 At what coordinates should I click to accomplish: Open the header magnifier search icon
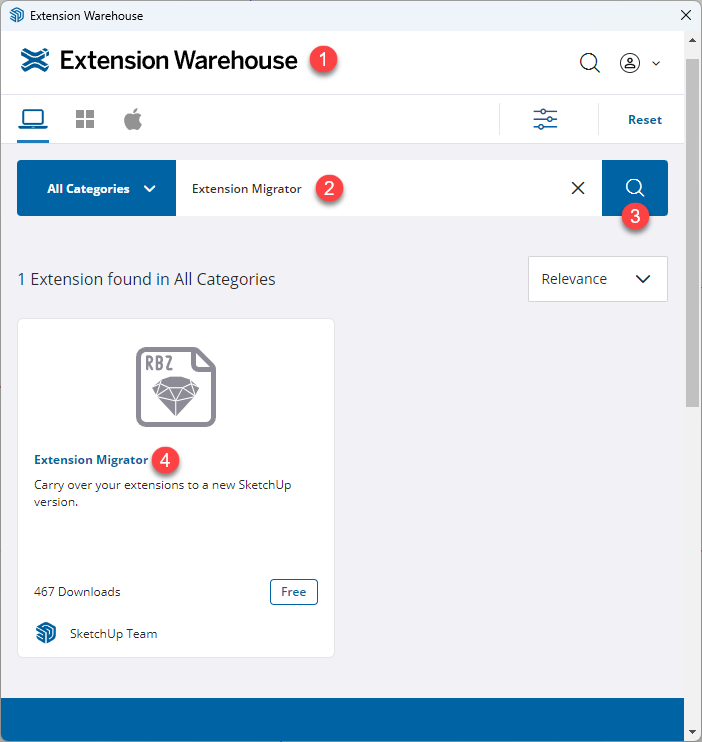click(590, 62)
